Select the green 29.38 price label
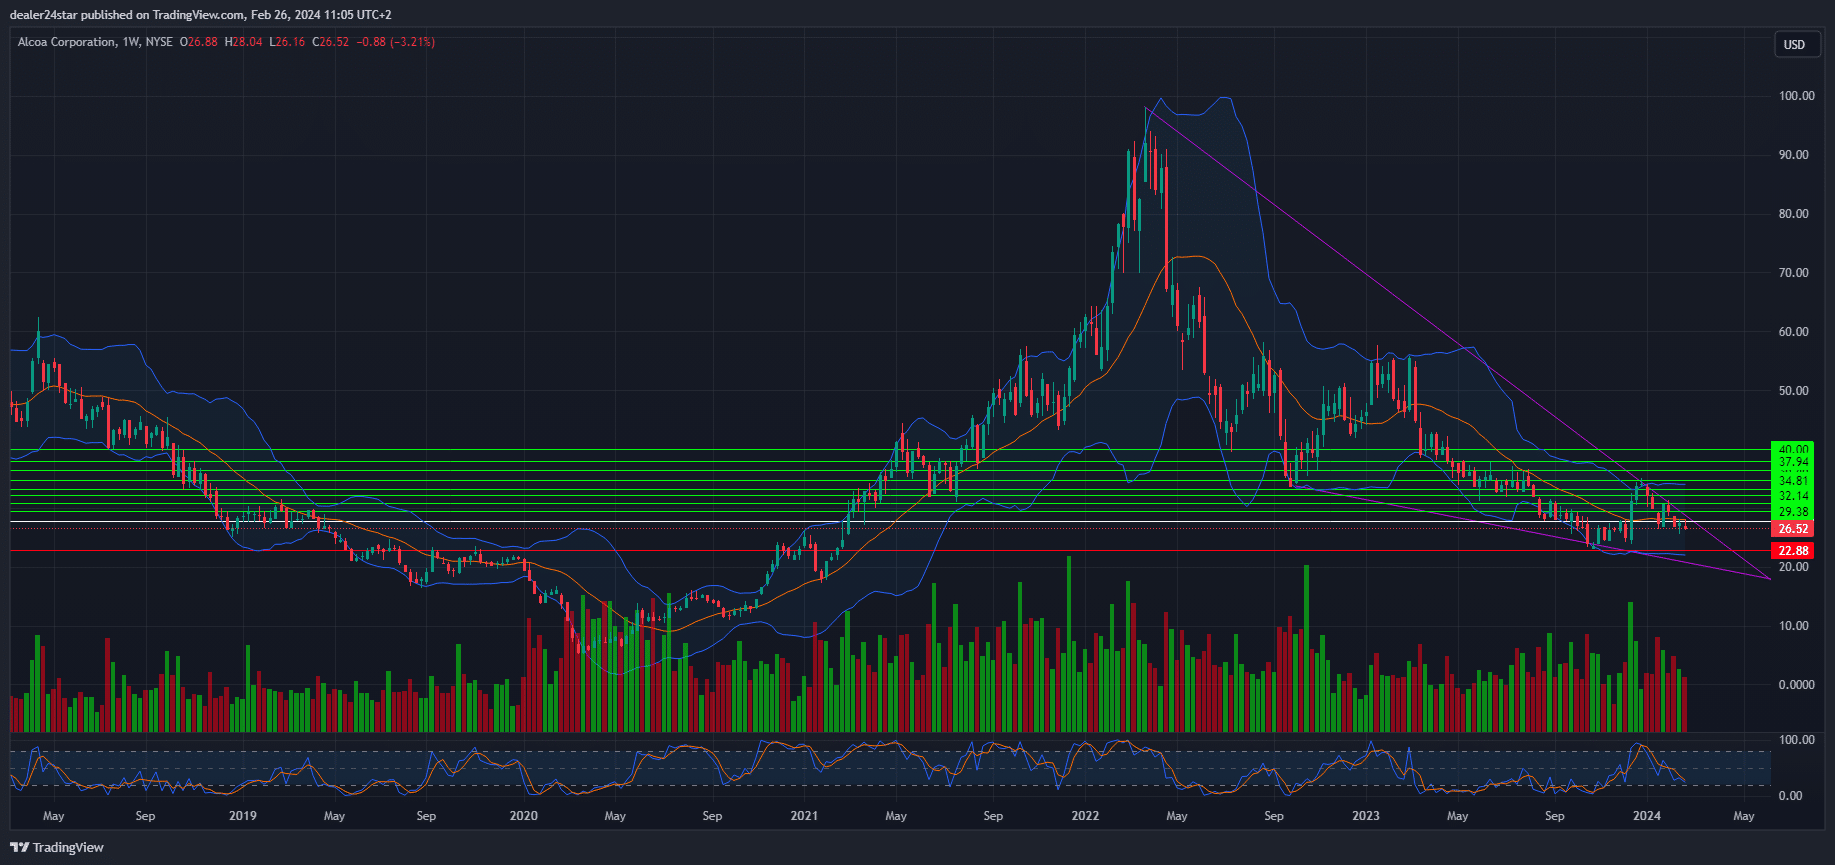This screenshot has height=865, width=1835. (1792, 512)
